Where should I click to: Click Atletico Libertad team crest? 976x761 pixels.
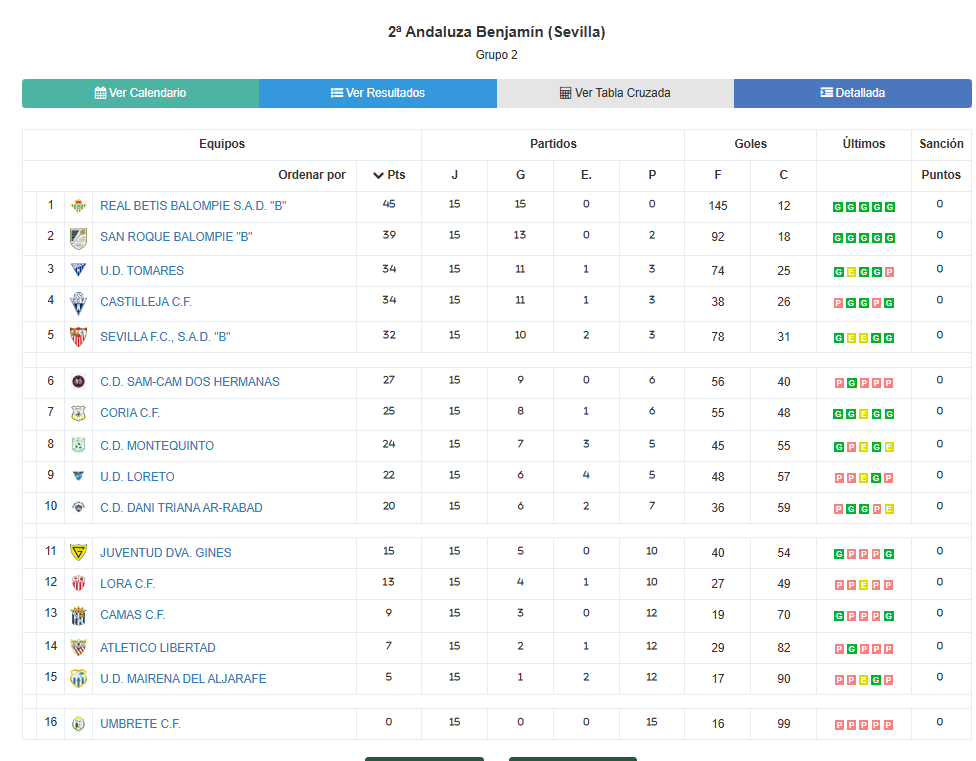point(78,648)
